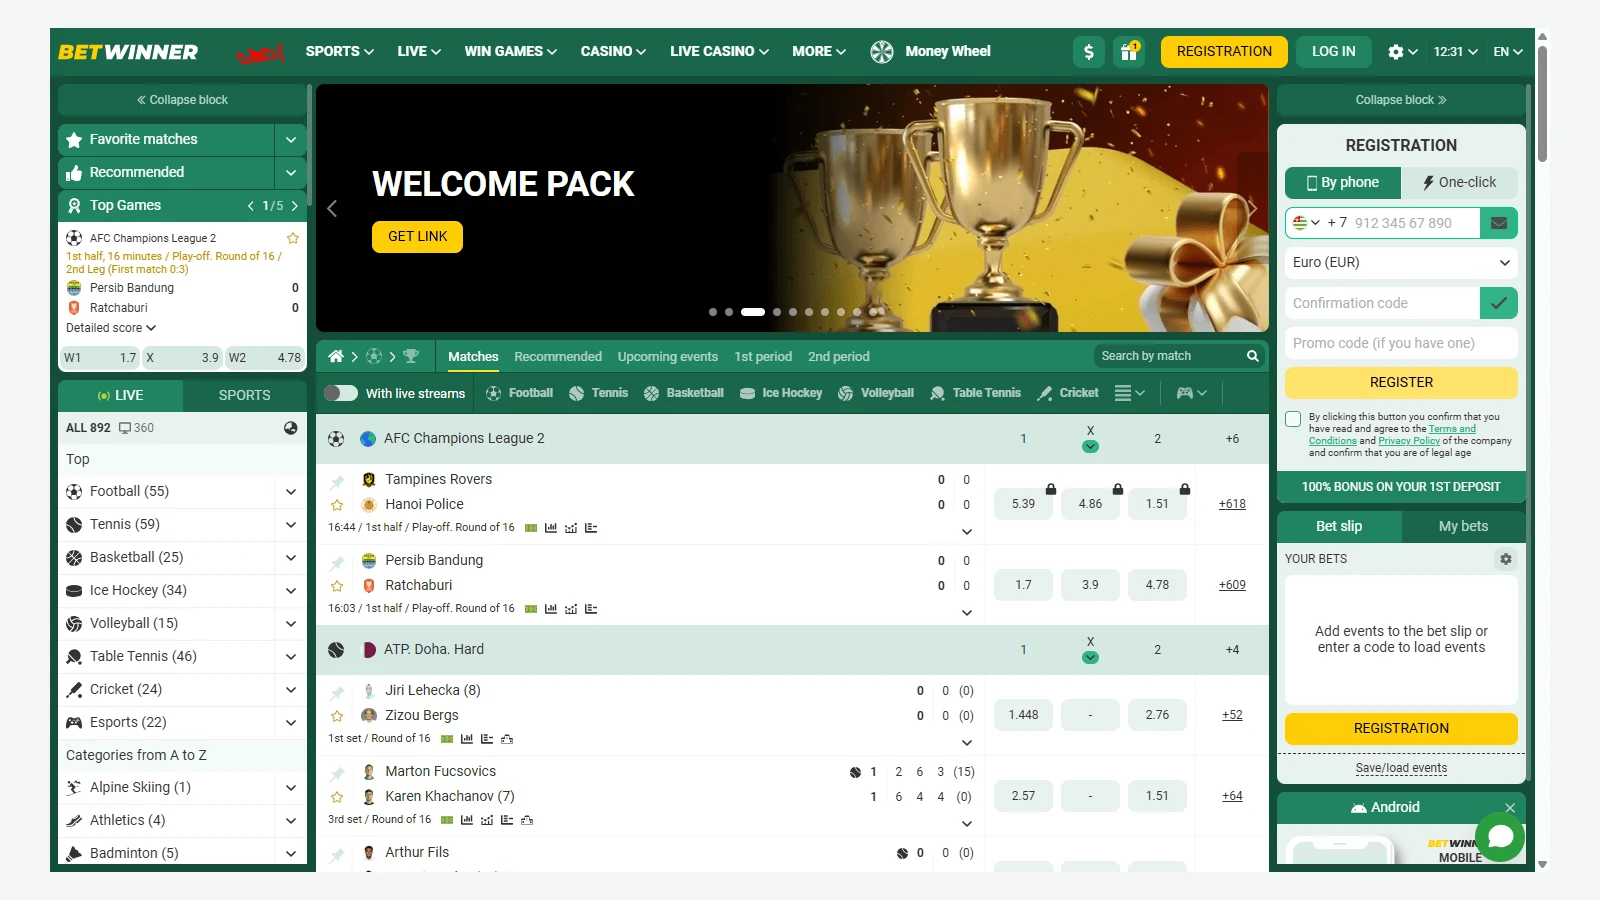The width and height of the screenshot is (1600, 900).
Task: Click the search magnifier icon
Action: click(1252, 356)
